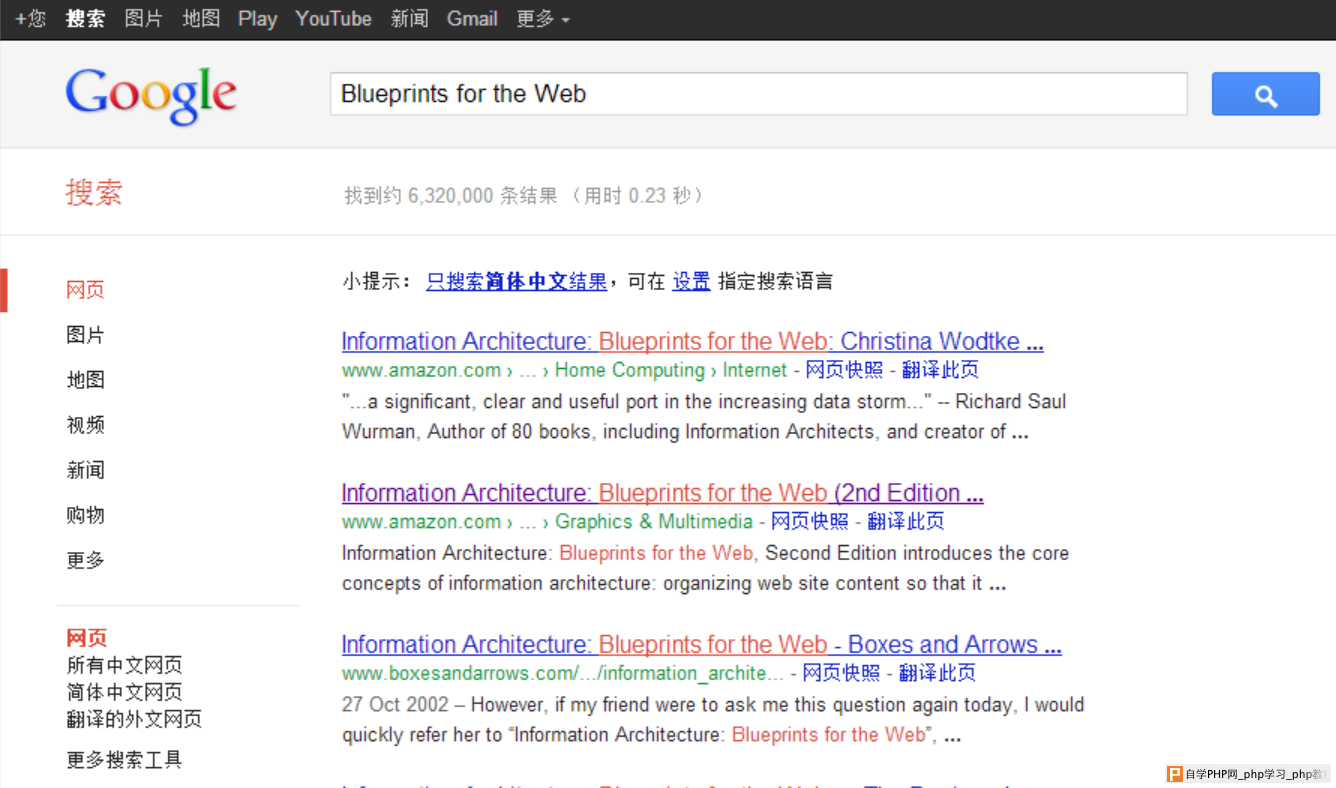Viewport: 1336px width, 788px height.
Task: Filter by 所有中文网页
Action: [124, 665]
